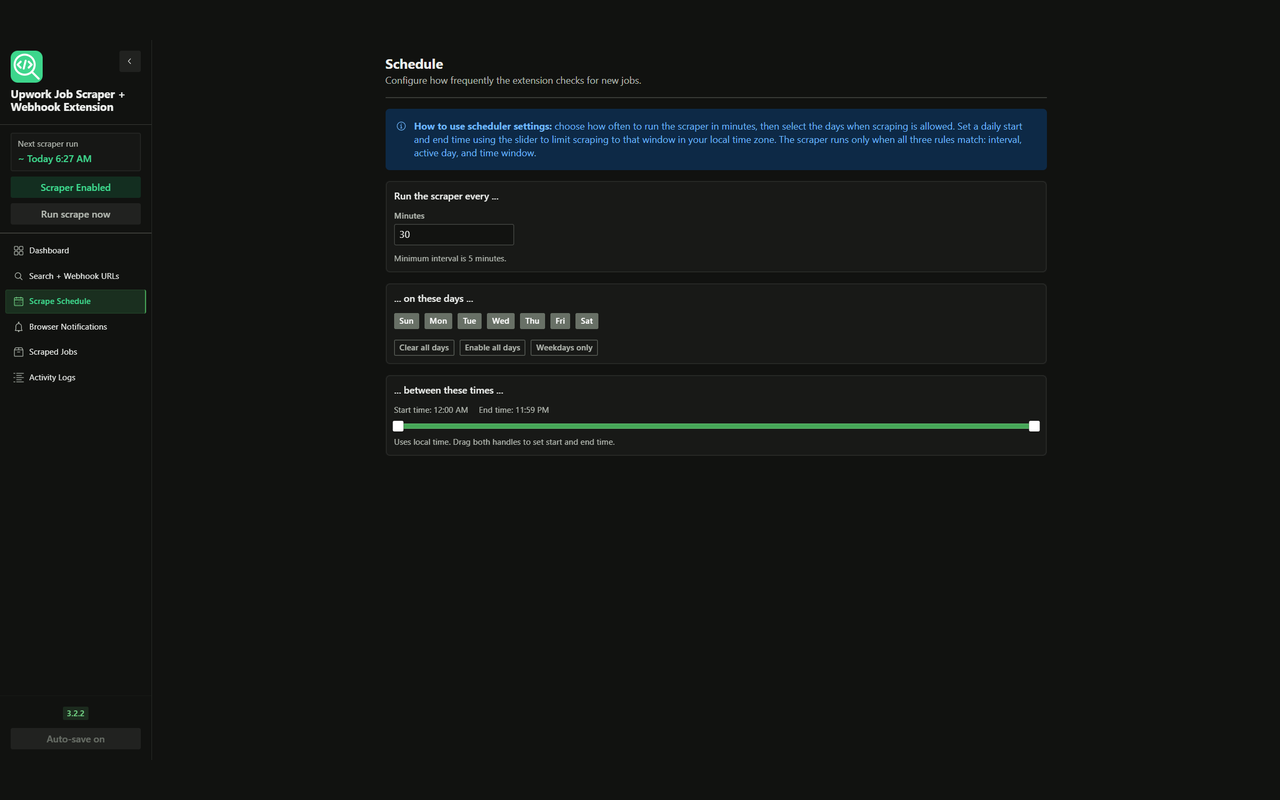The image size is (1280, 800).
Task: Disable scraping on Tue
Action: click(469, 321)
